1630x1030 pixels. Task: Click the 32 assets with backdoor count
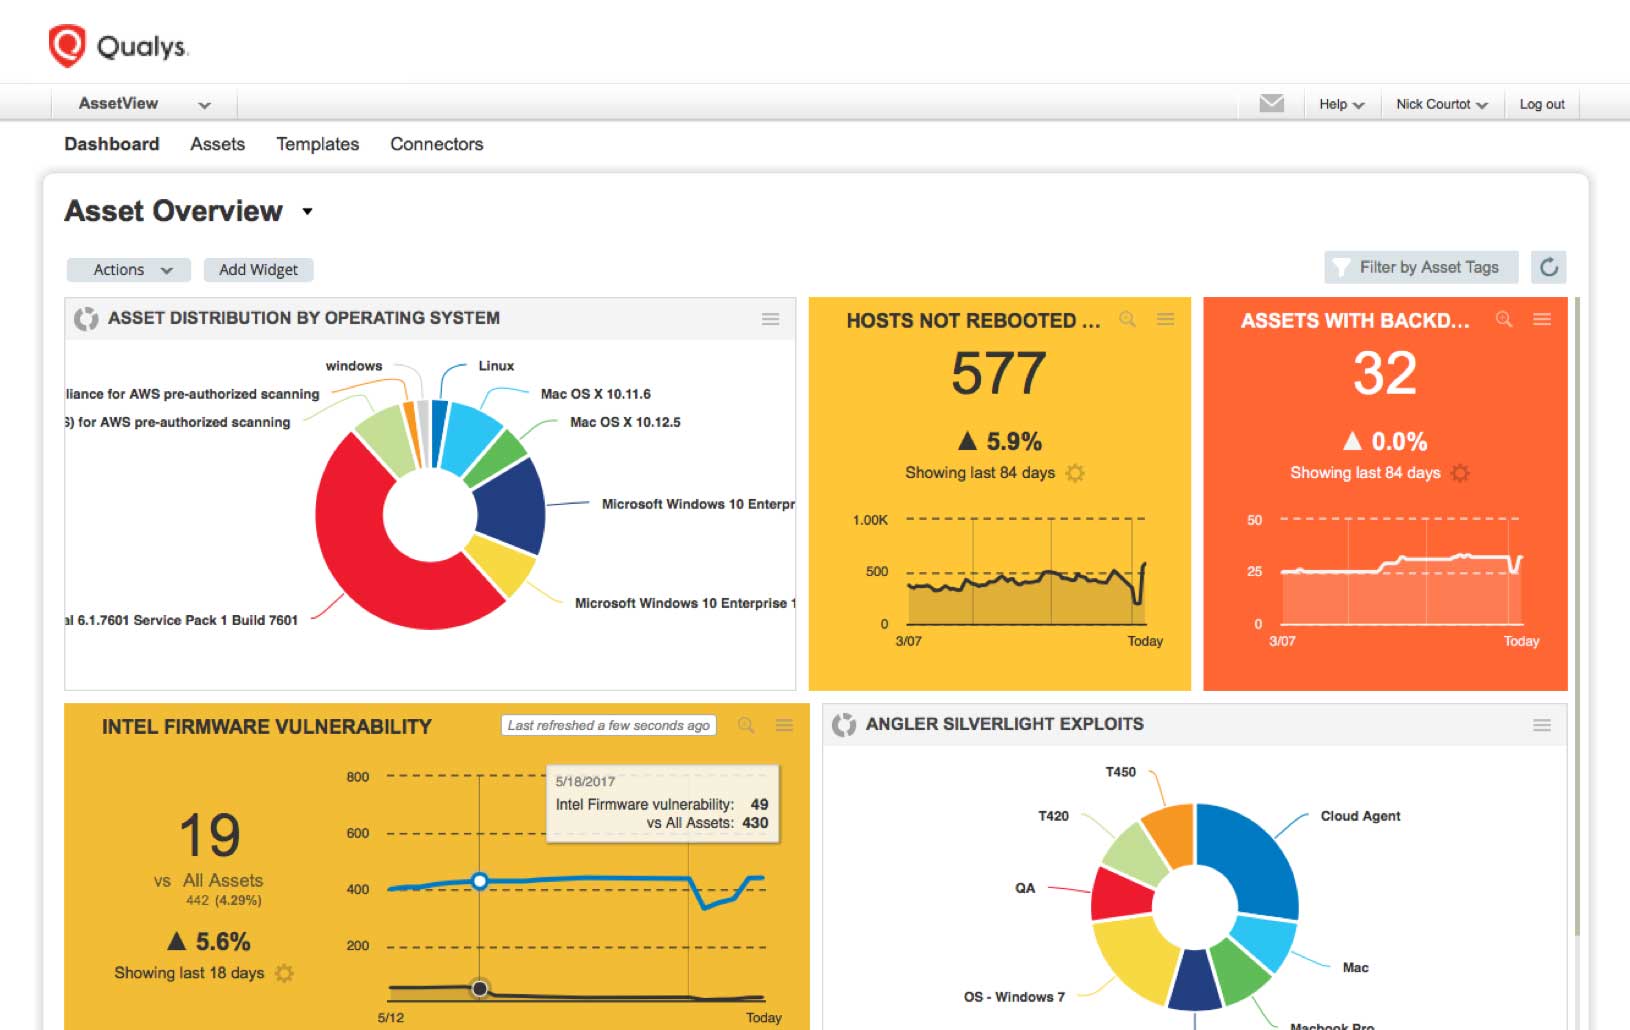(1385, 373)
